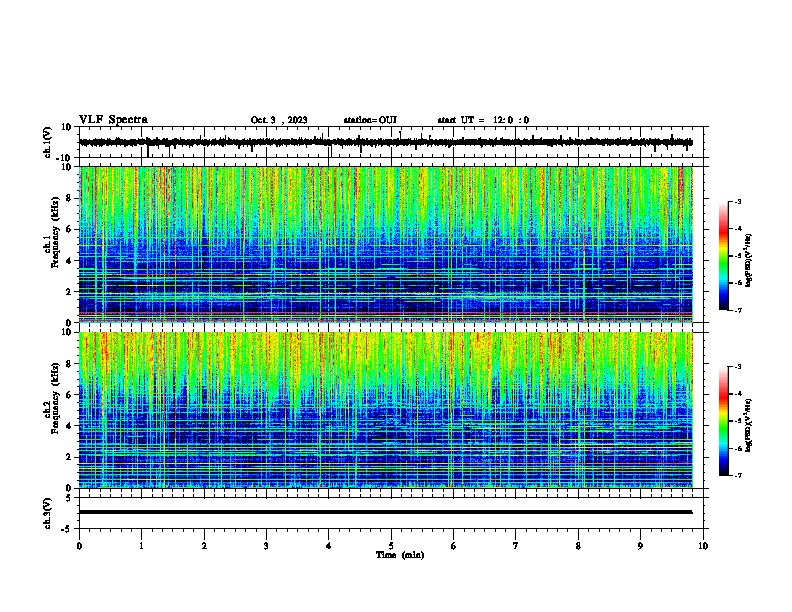Click time axis tick label "3"
Image resolution: width=792 pixels, height=612 pixels.
pyautogui.click(x=266, y=546)
